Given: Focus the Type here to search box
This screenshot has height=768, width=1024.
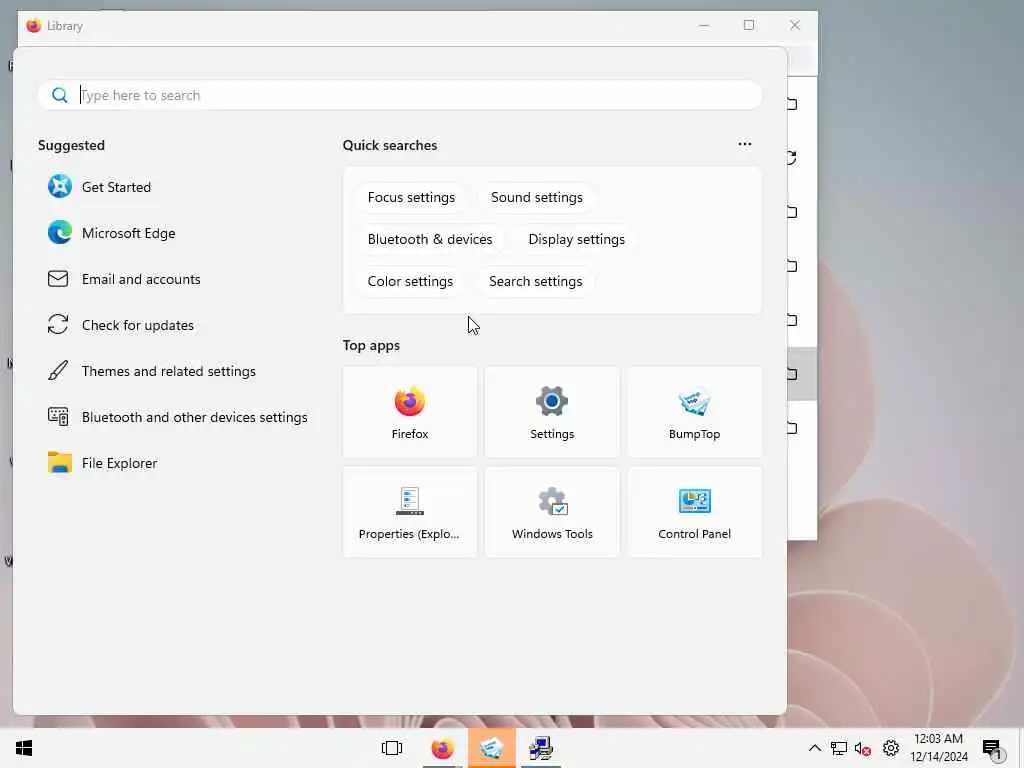Looking at the screenshot, I should pyautogui.click(x=400, y=95).
